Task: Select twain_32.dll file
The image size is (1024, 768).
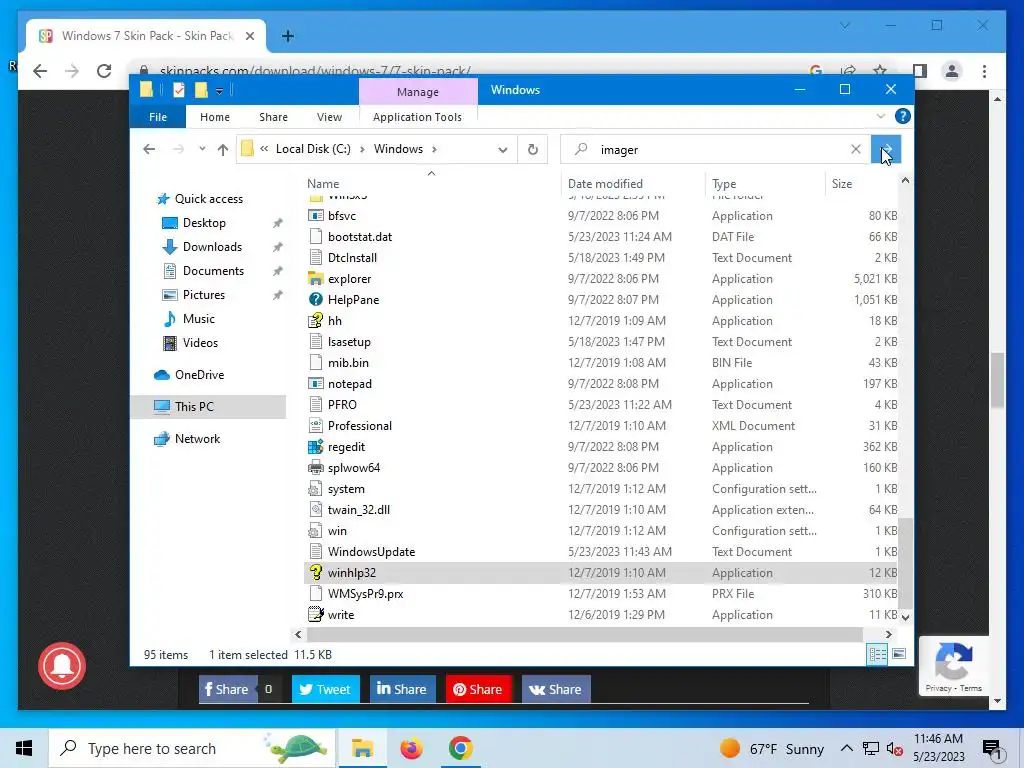Action: (x=359, y=509)
